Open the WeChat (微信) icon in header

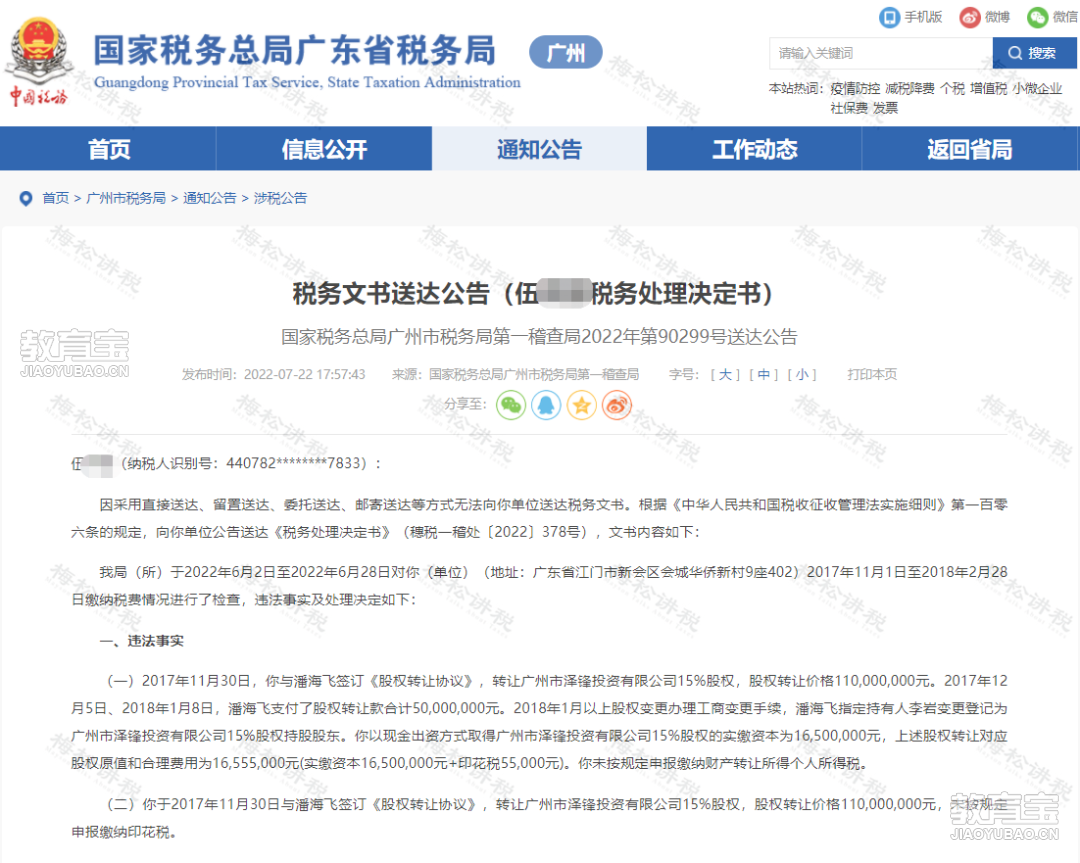point(1037,17)
